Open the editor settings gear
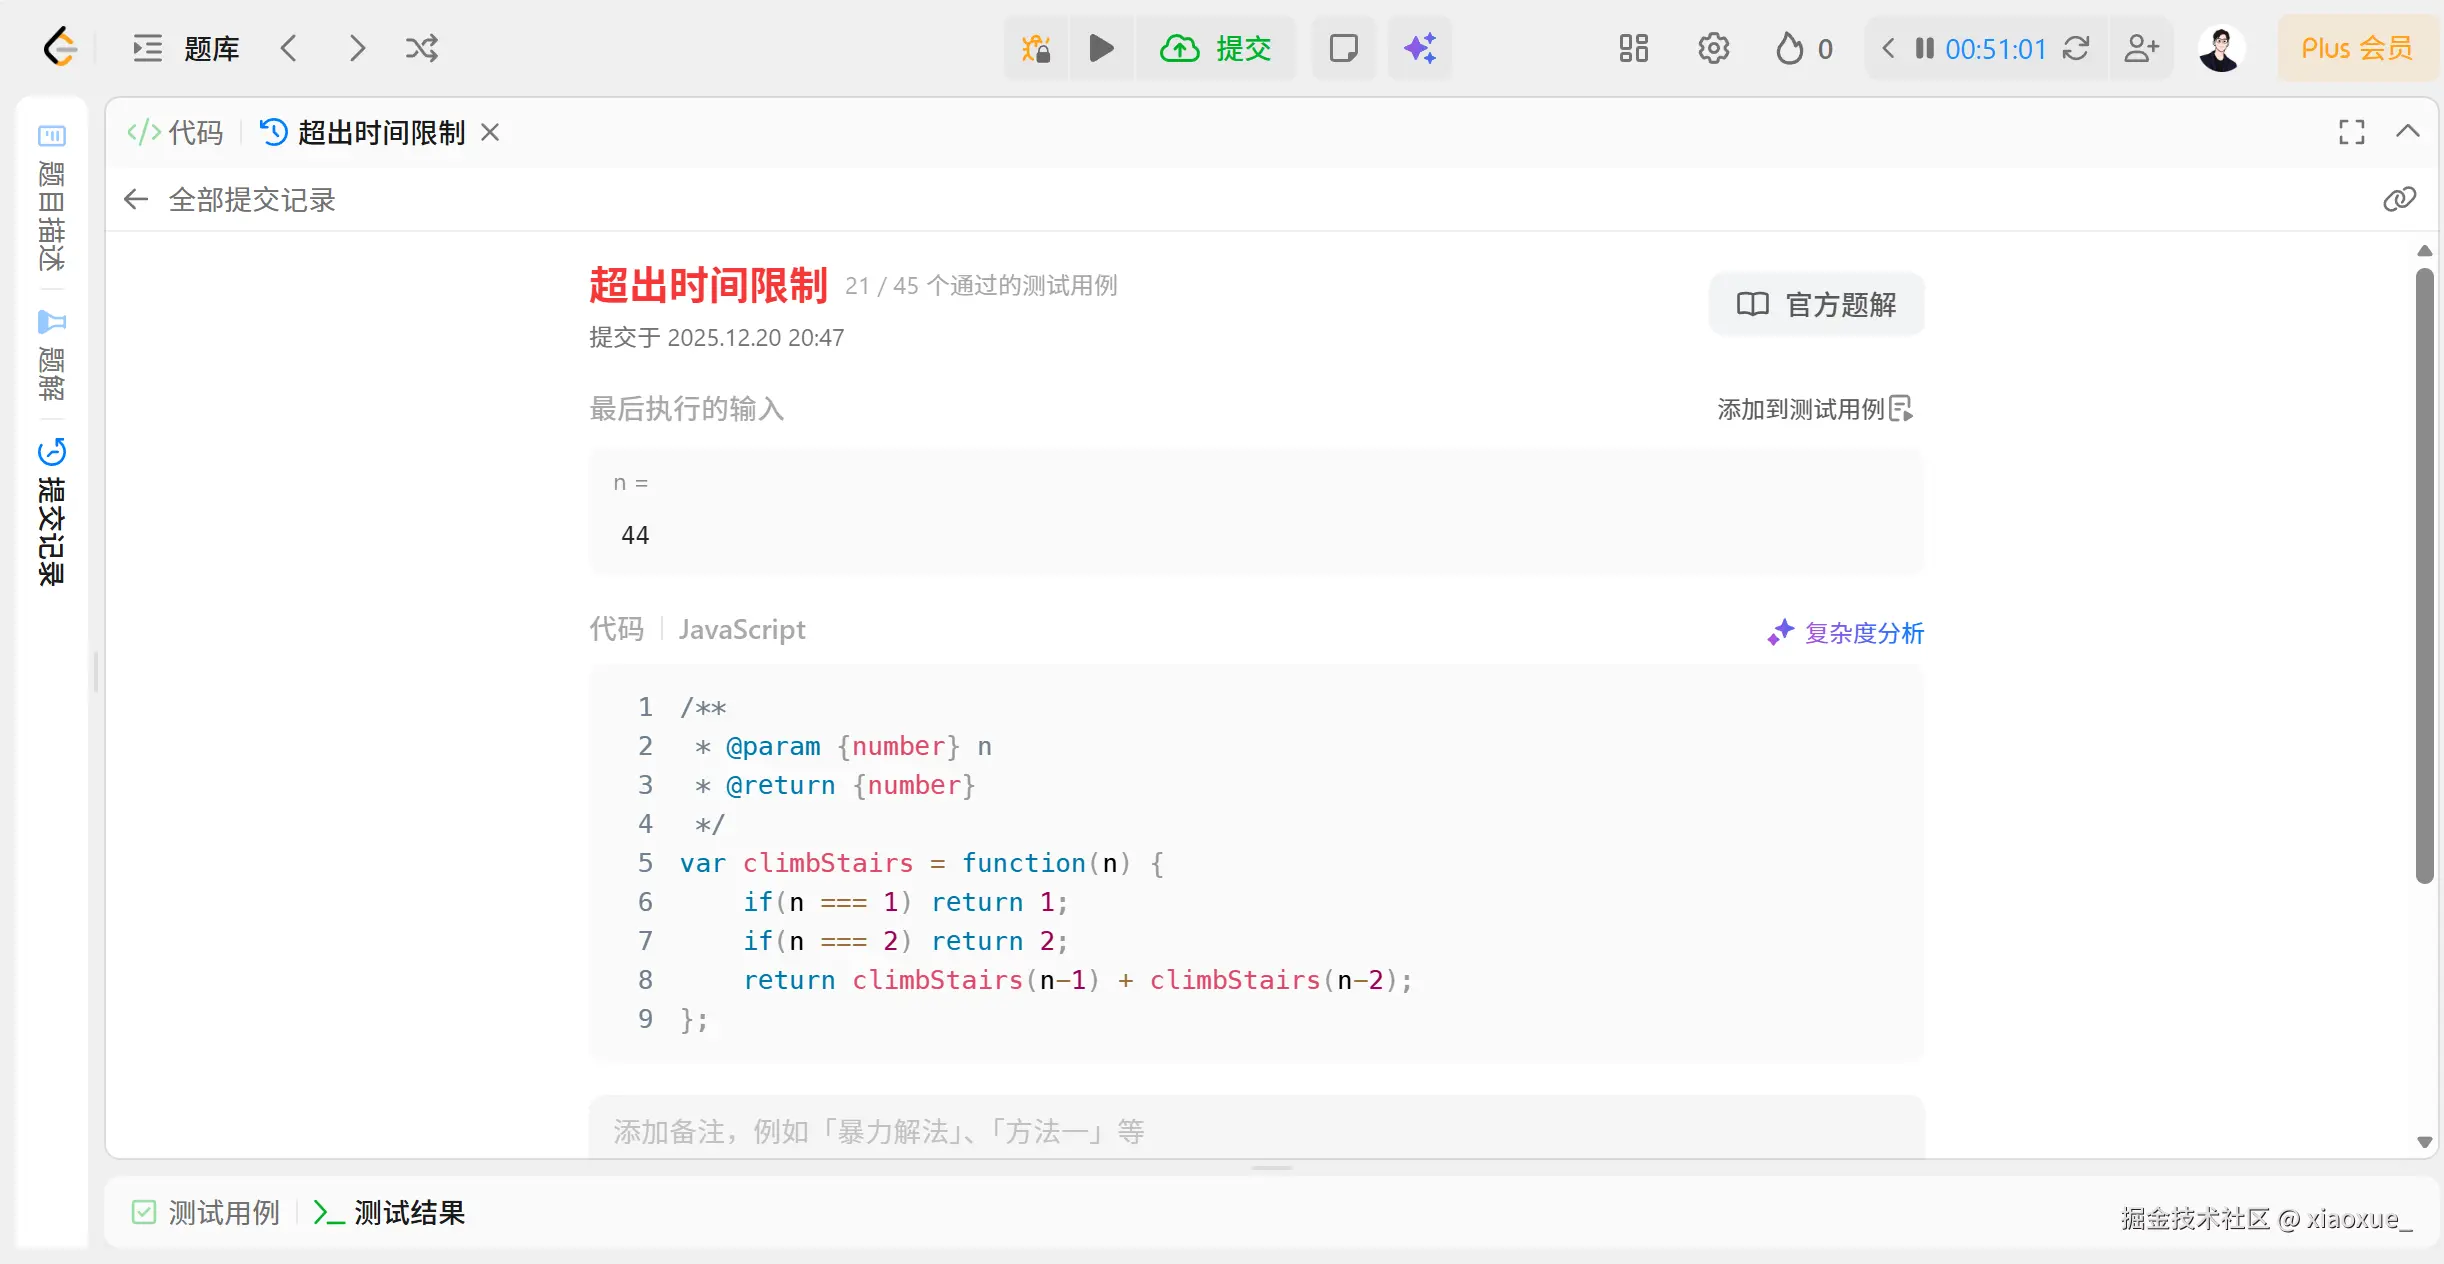The image size is (2444, 1264). pos(1712,47)
